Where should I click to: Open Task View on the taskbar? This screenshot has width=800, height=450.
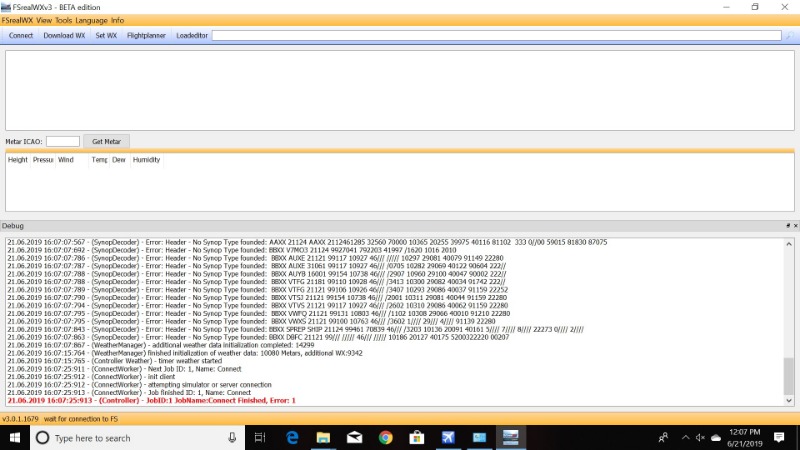pos(260,438)
